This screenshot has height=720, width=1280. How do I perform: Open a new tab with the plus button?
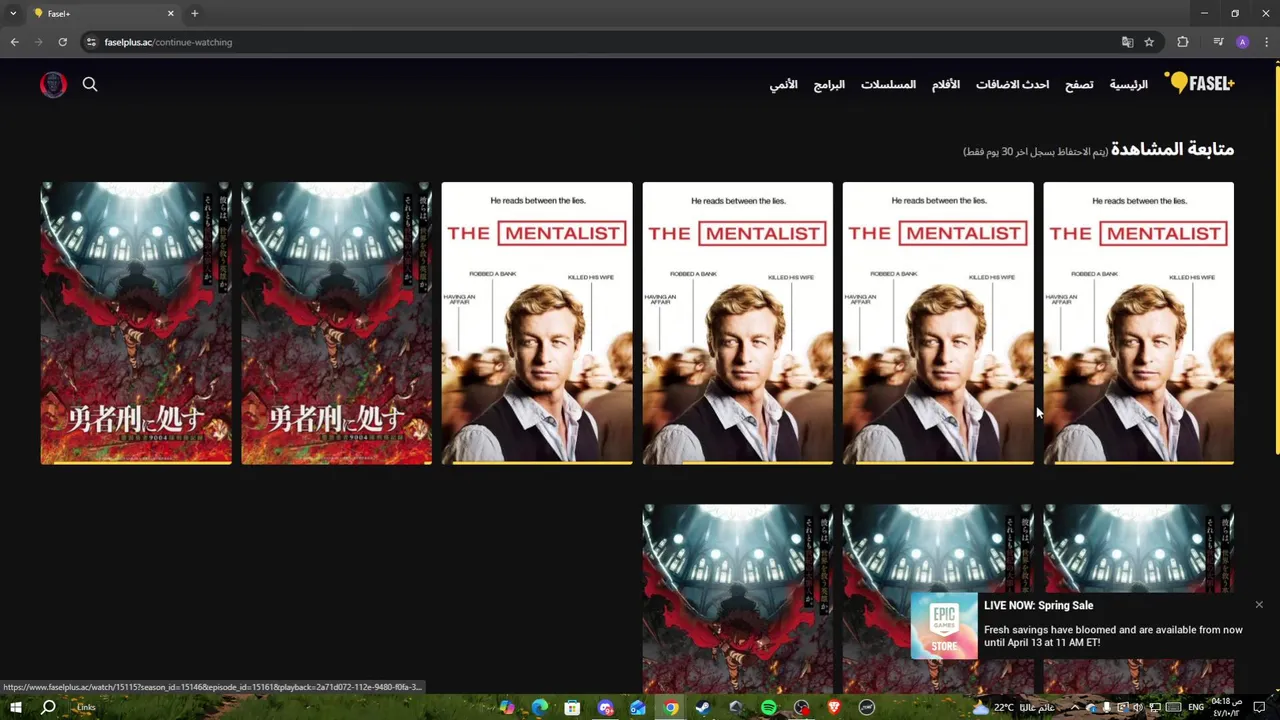(x=195, y=13)
